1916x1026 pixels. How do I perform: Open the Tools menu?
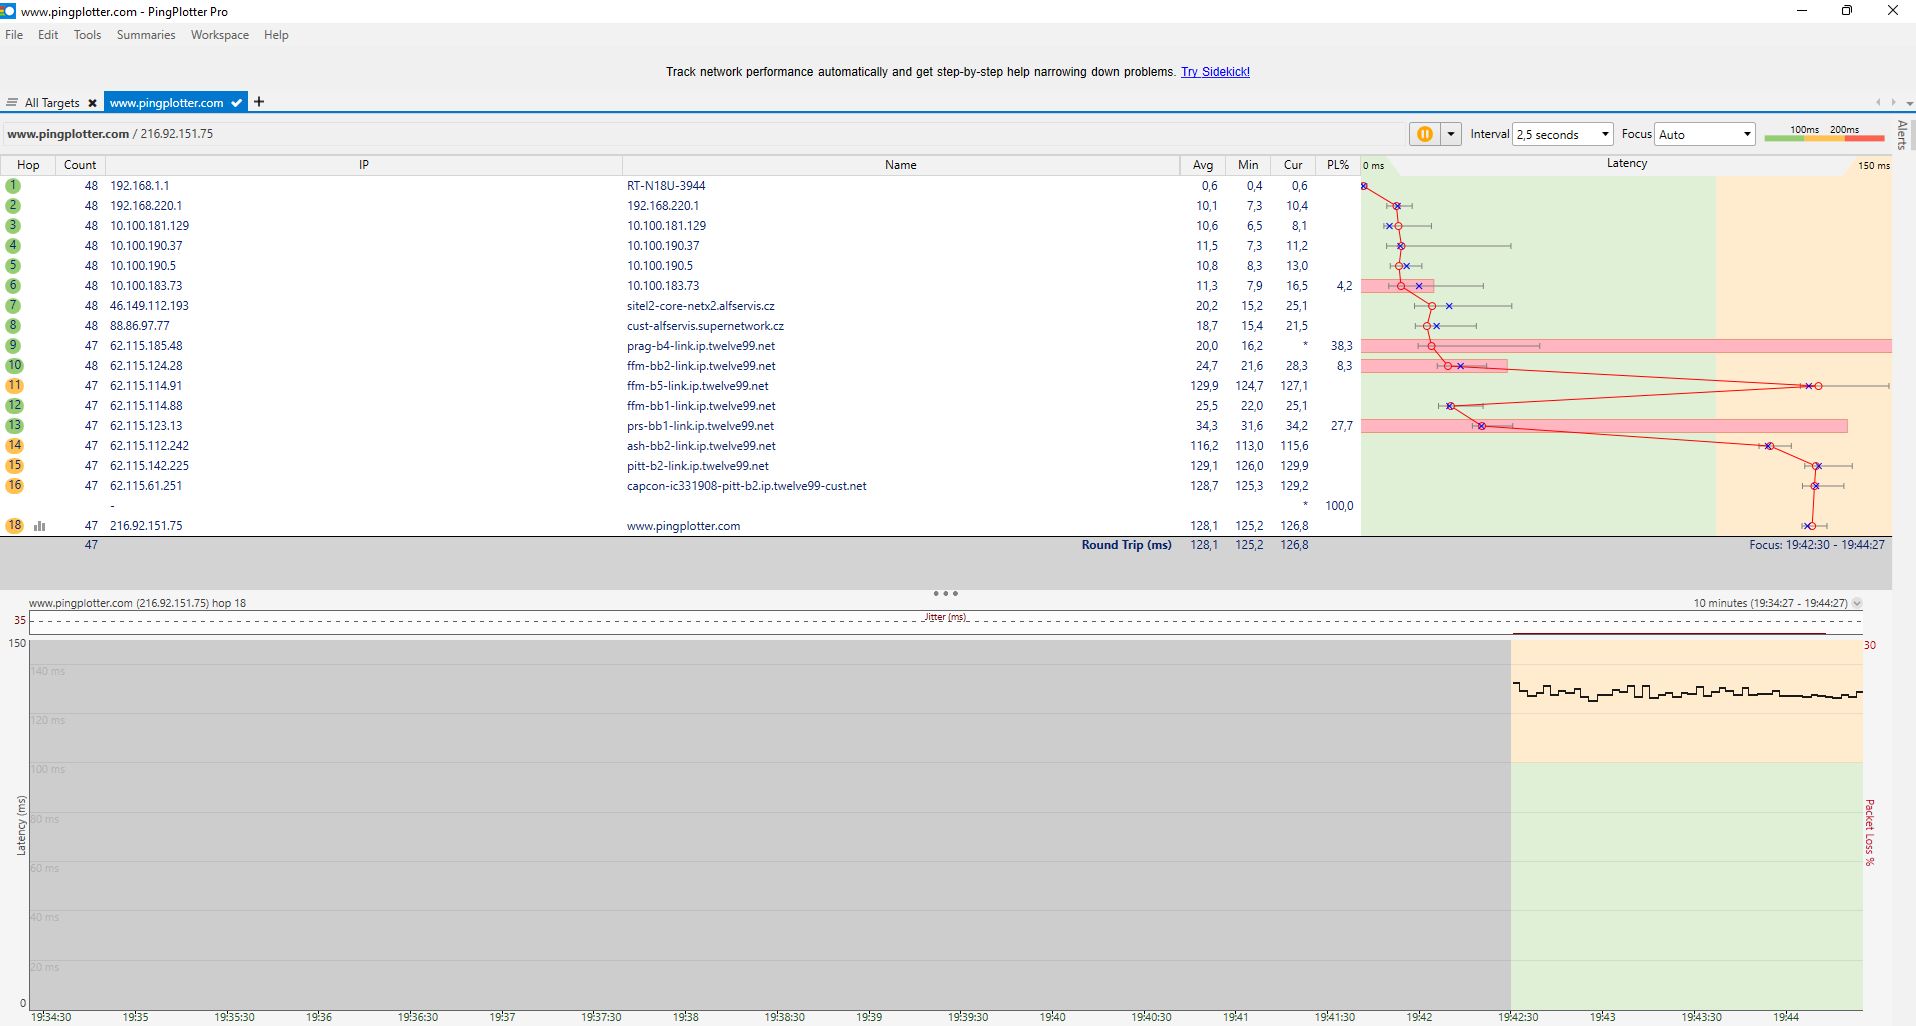click(87, 35)
